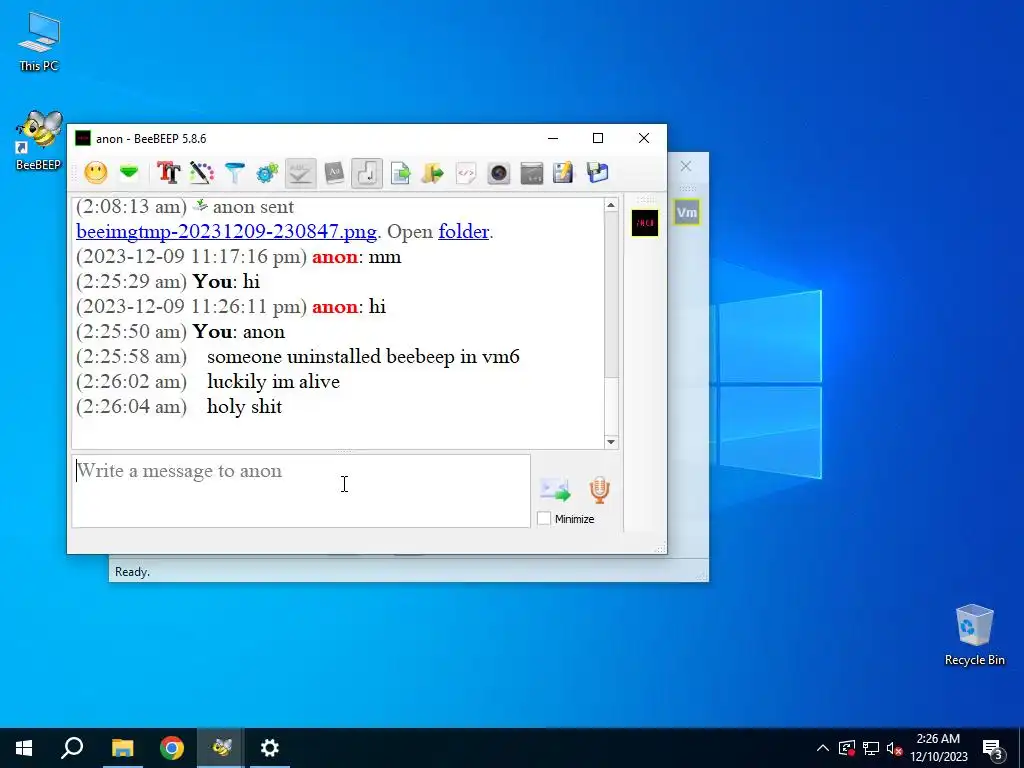Image resolution: width=1024 pixels, height=768 pixels.
Task: Click the 'holy shit' message line
Action: [244, 406]
